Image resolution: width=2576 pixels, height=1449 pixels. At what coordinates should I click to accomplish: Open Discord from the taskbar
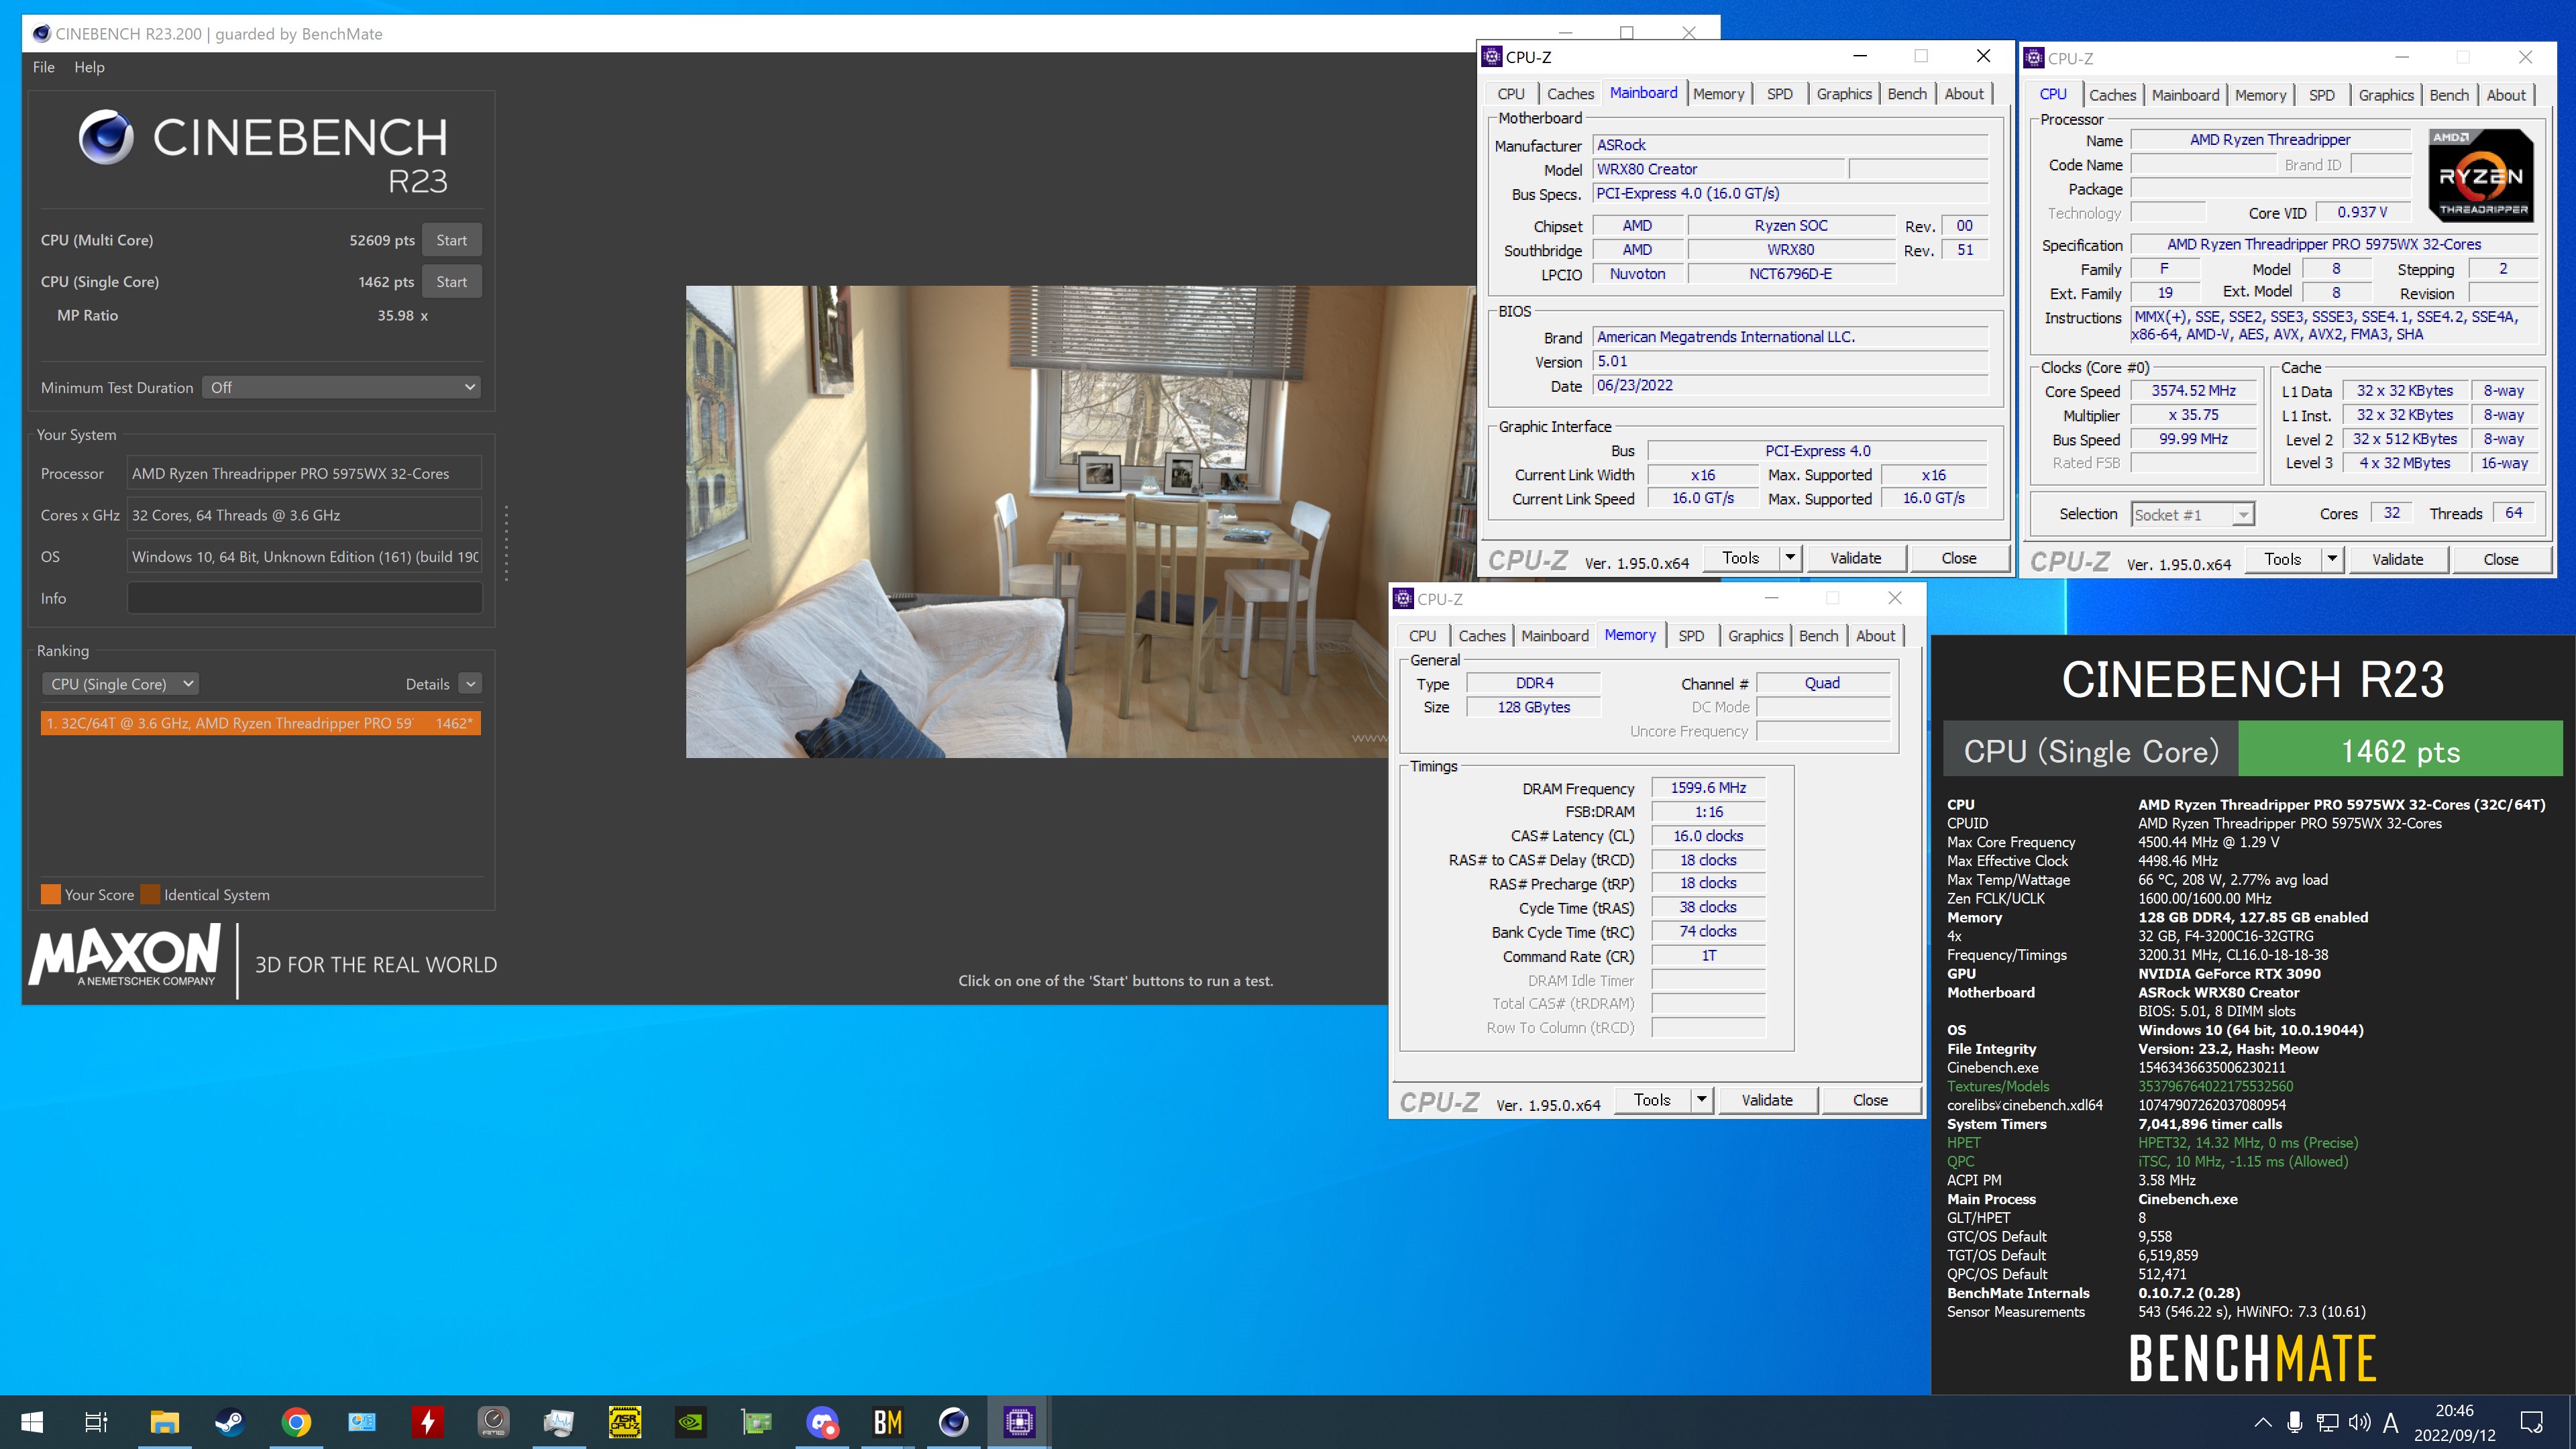823,1421
